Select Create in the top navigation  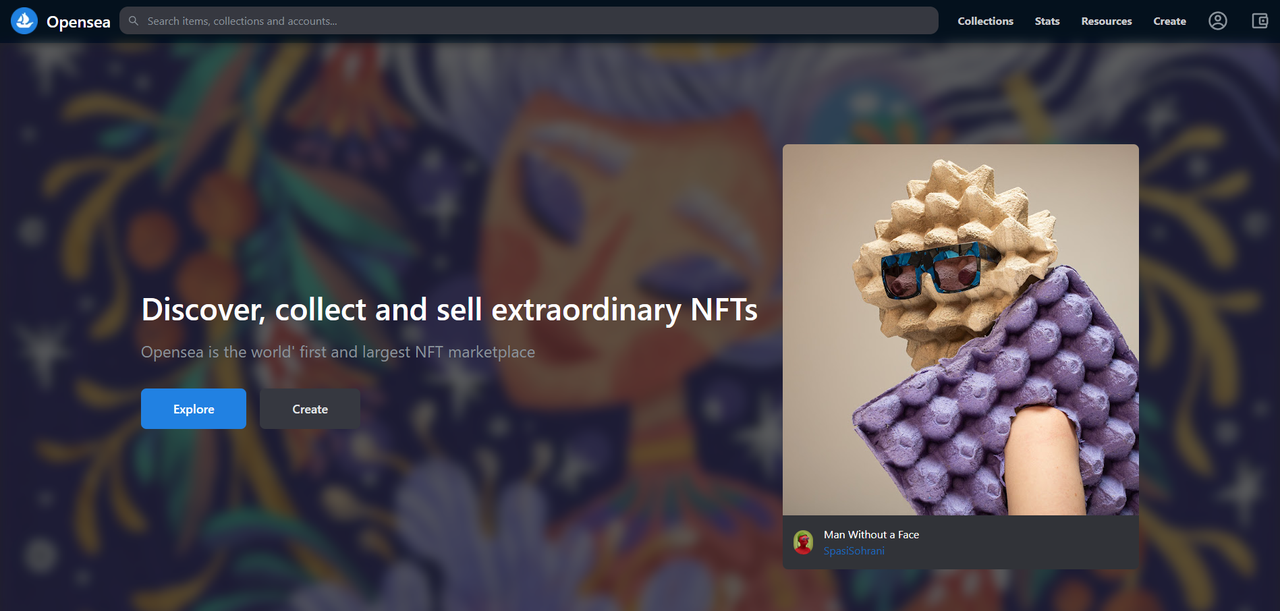tap(1169, 21)
